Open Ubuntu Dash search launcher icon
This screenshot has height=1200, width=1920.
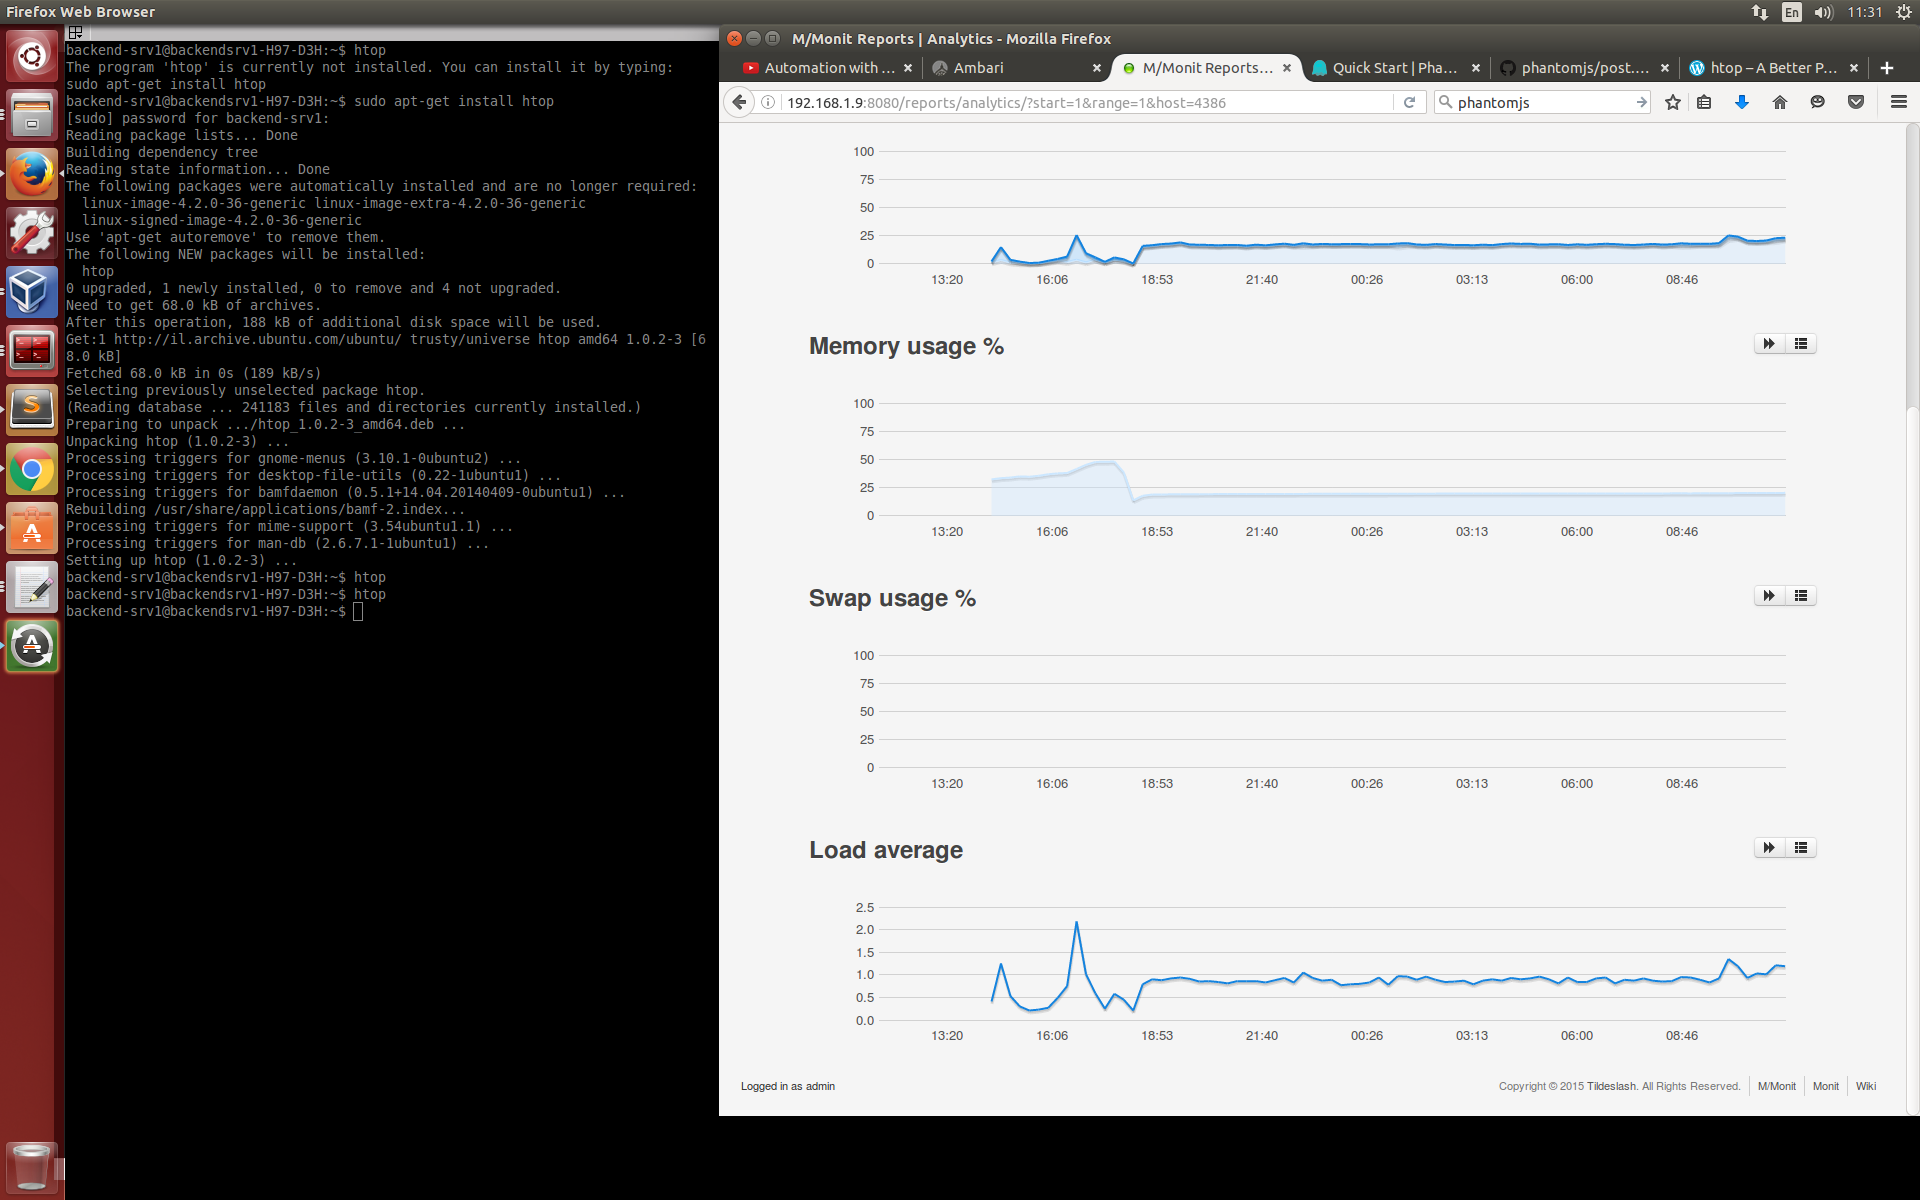32,55
